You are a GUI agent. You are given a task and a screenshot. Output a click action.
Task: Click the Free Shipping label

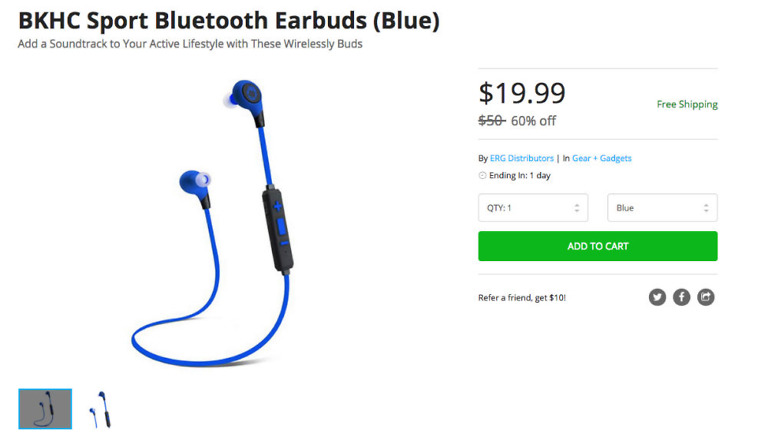687,104
